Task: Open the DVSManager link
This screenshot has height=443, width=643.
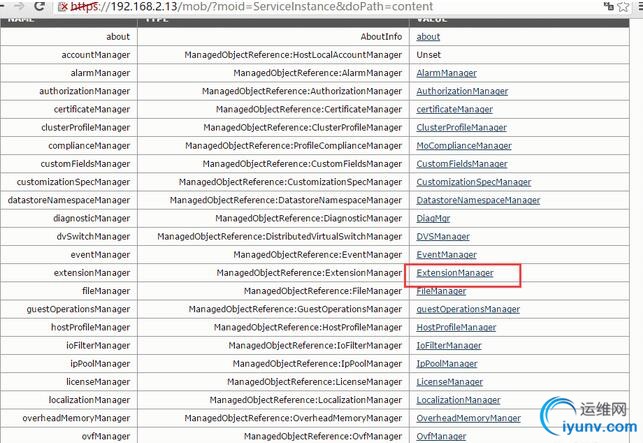Action: 443,236
